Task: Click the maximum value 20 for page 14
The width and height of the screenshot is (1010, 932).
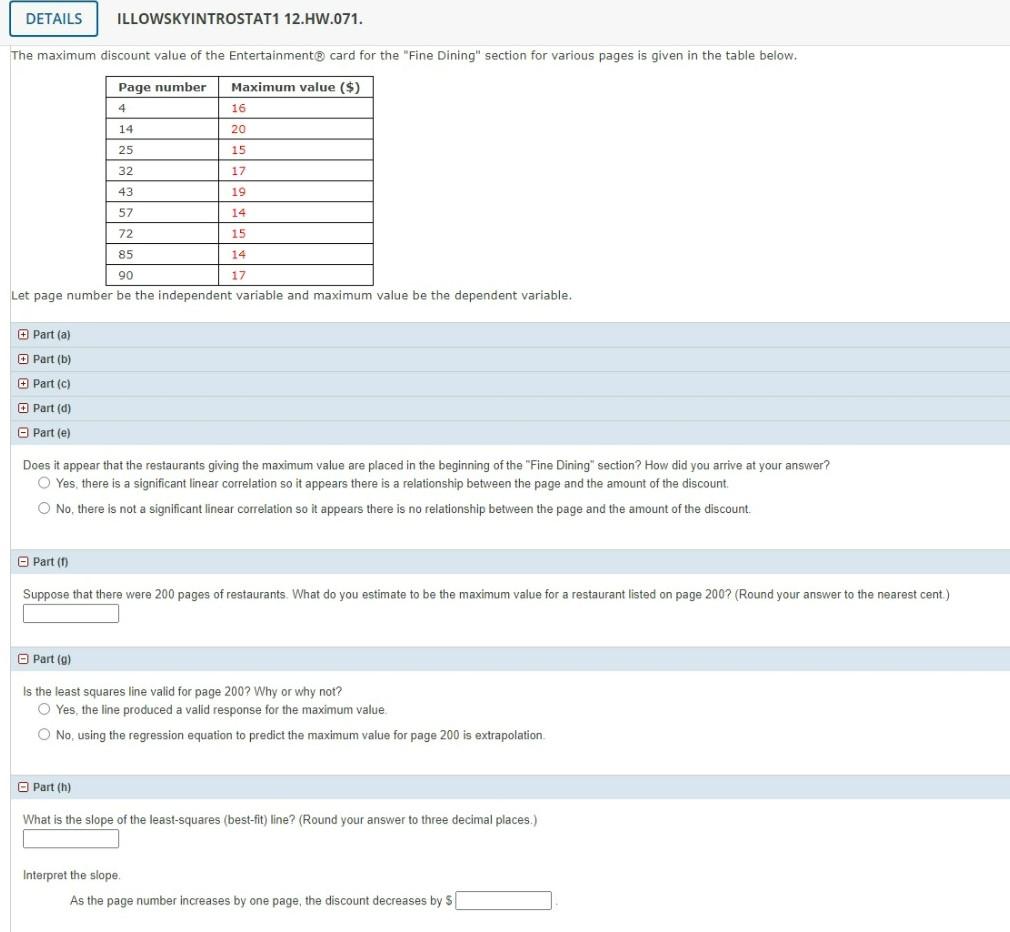Action: click(x=237, y=128)
